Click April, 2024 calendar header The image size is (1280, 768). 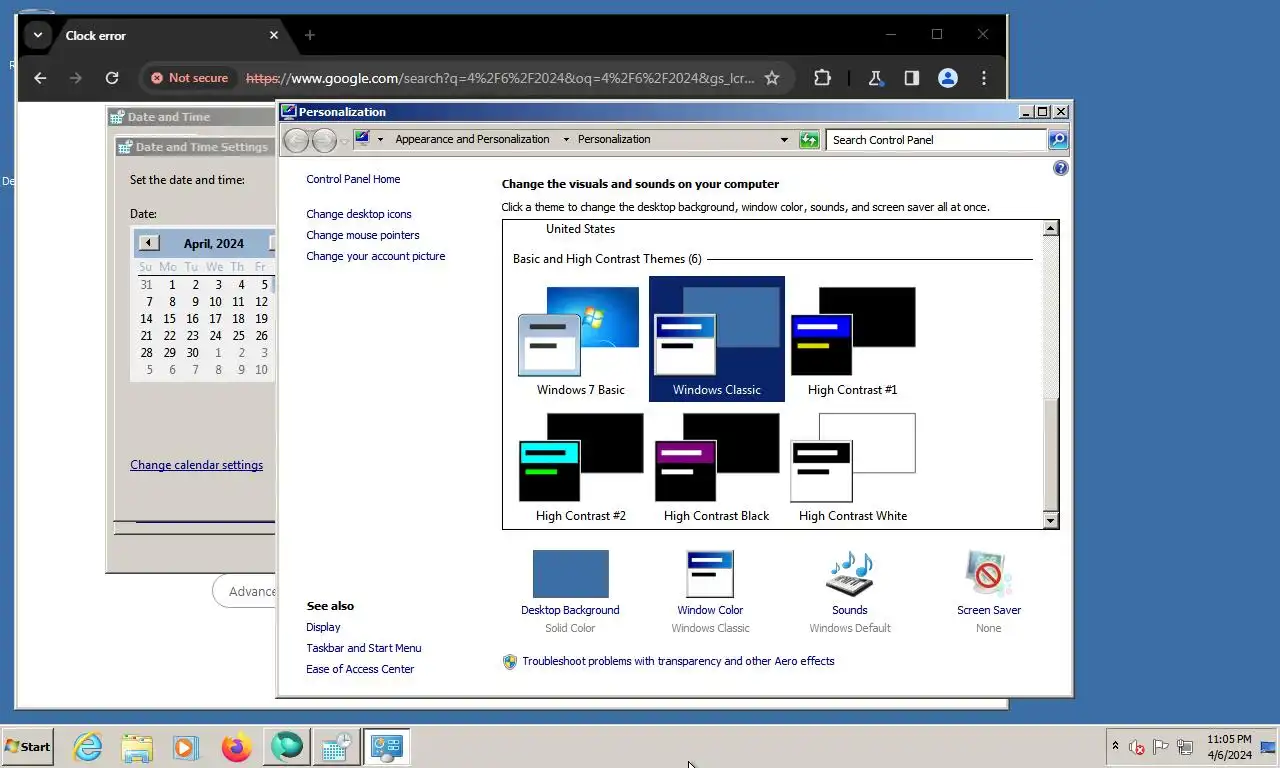(x=214, y=243)
